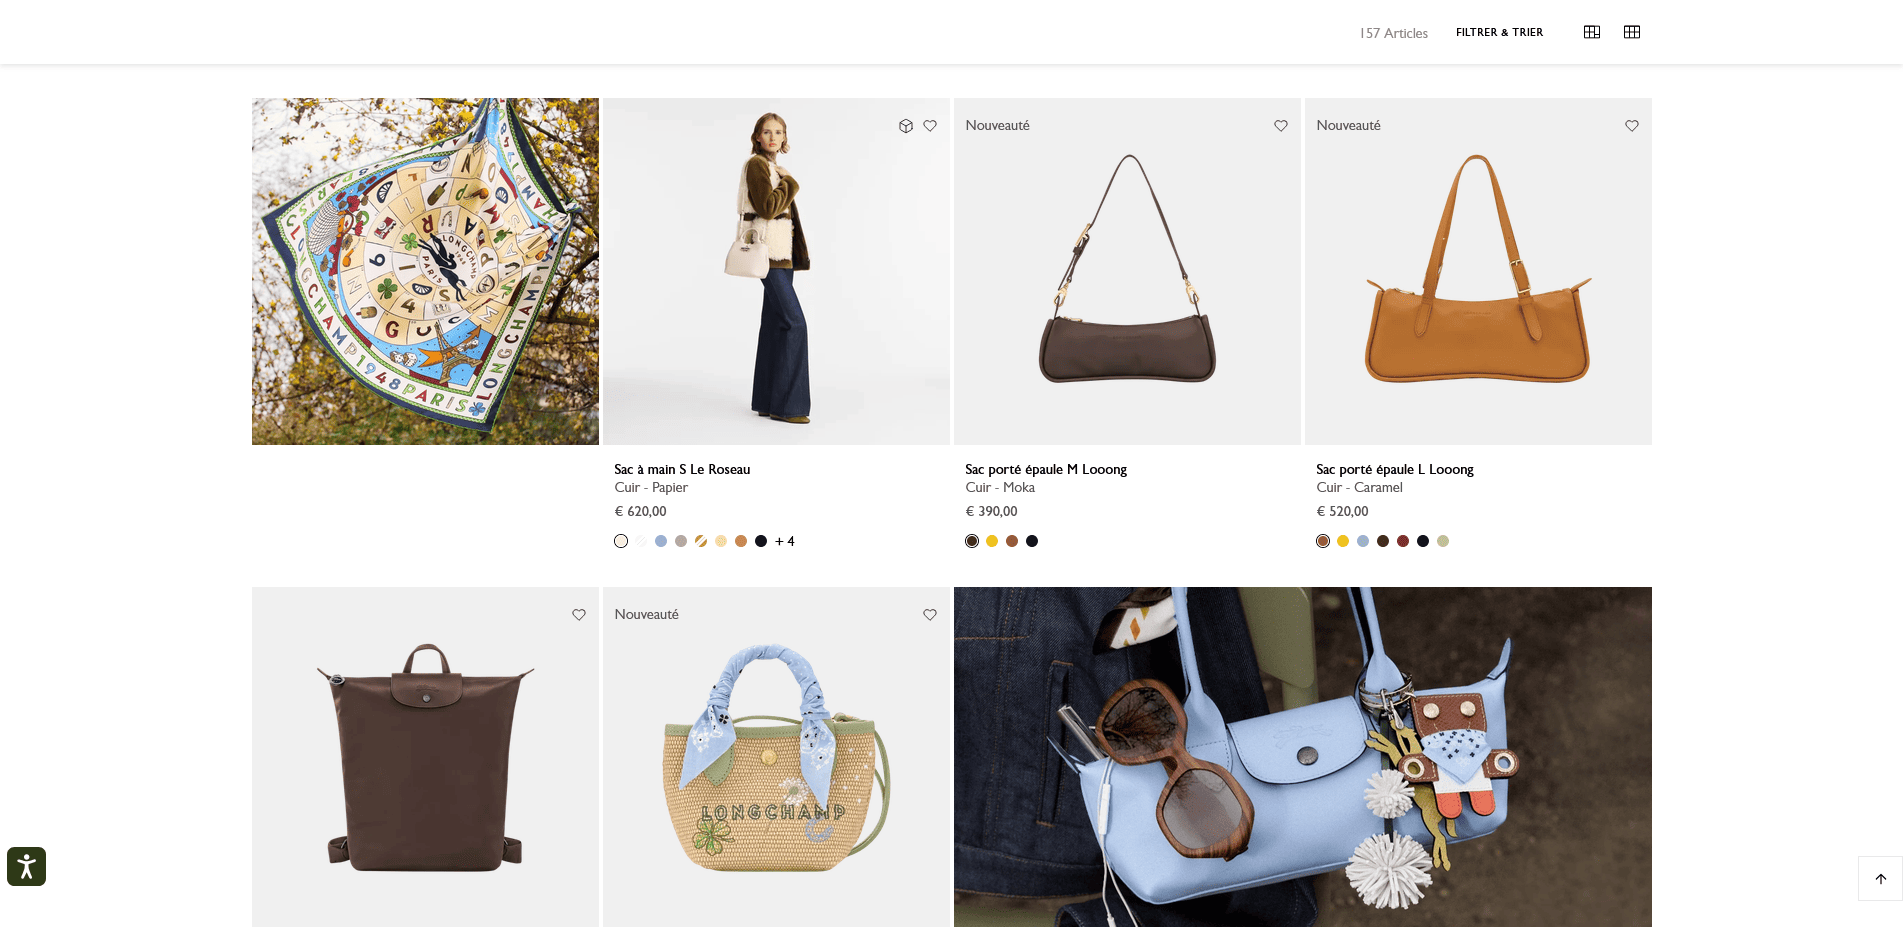Select cognac swatch for Le Roseau
The image size is (1903, 927).
coord(741,541)
